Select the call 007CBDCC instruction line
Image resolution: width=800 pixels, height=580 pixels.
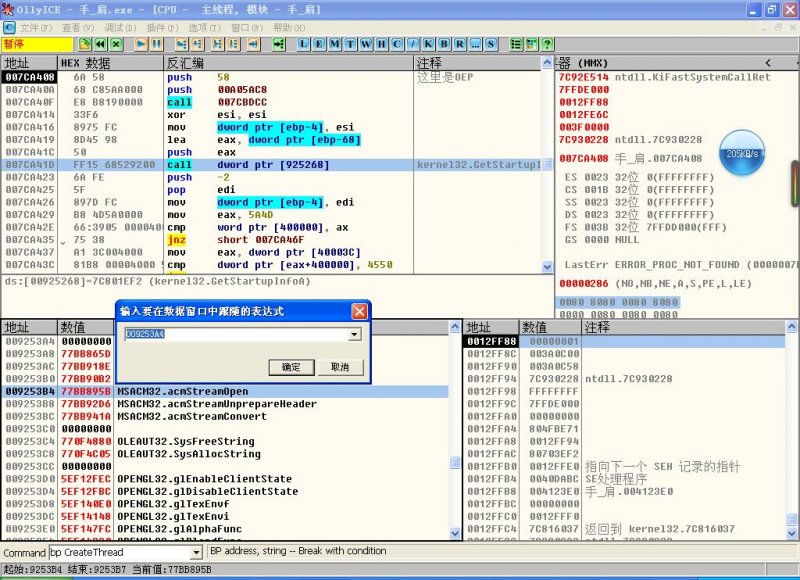coord(270,102)
